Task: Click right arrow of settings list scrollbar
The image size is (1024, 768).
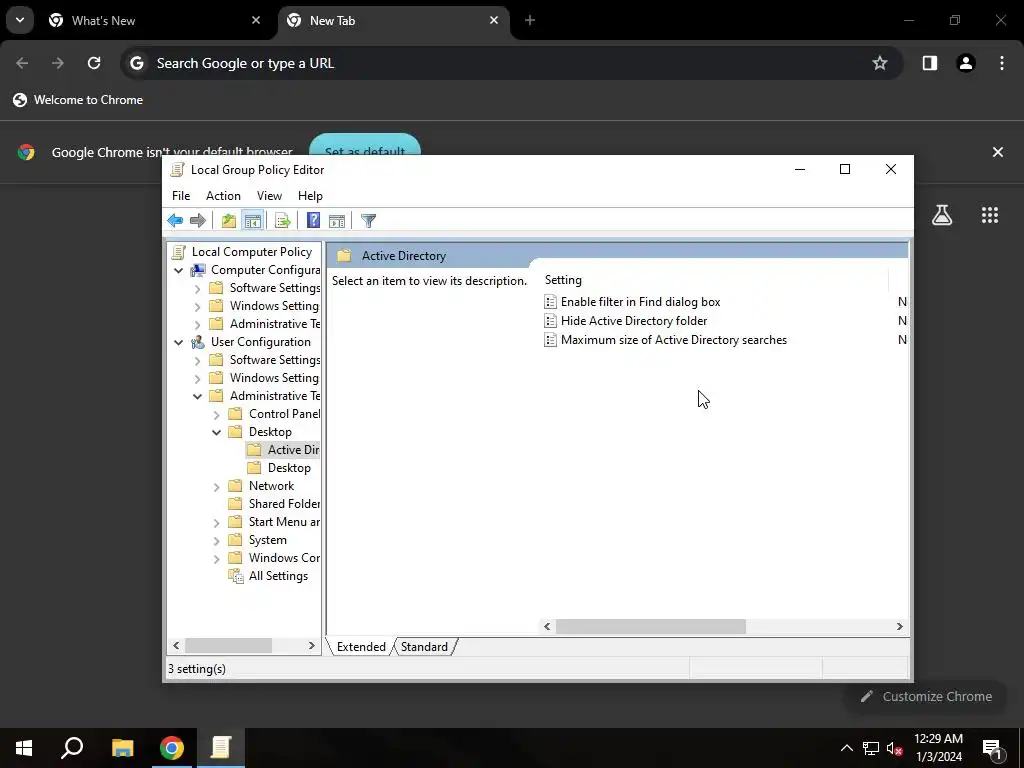Action: point(899,626)
